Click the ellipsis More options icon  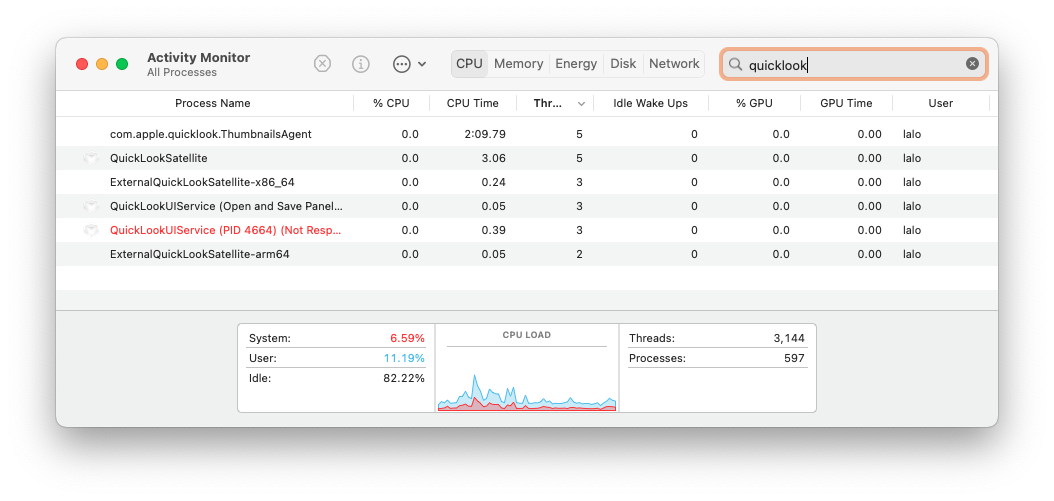point(402,64)
